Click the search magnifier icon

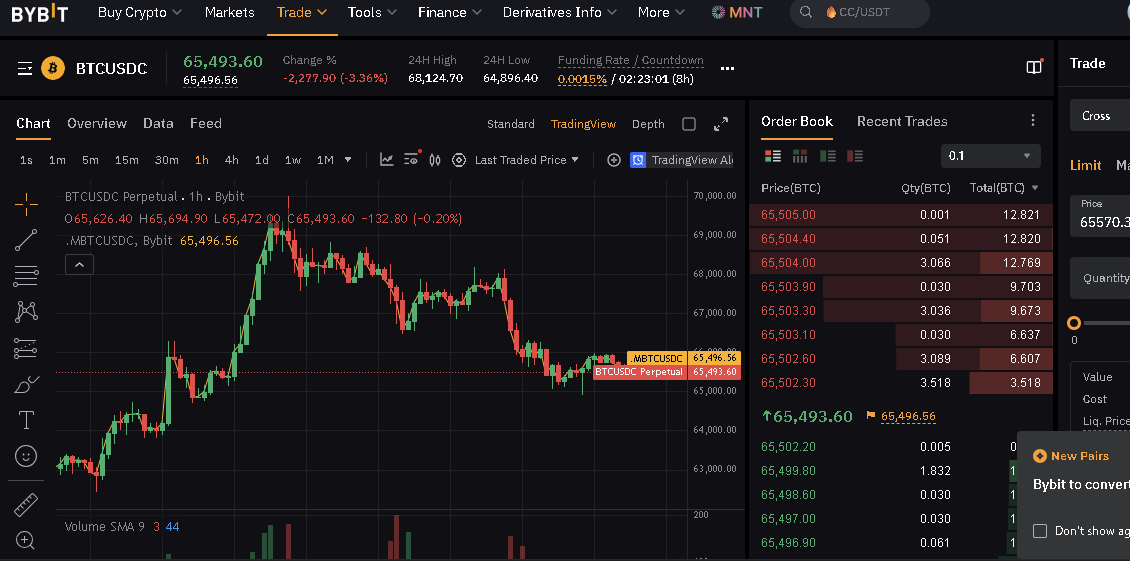click(x=806, y=12)
